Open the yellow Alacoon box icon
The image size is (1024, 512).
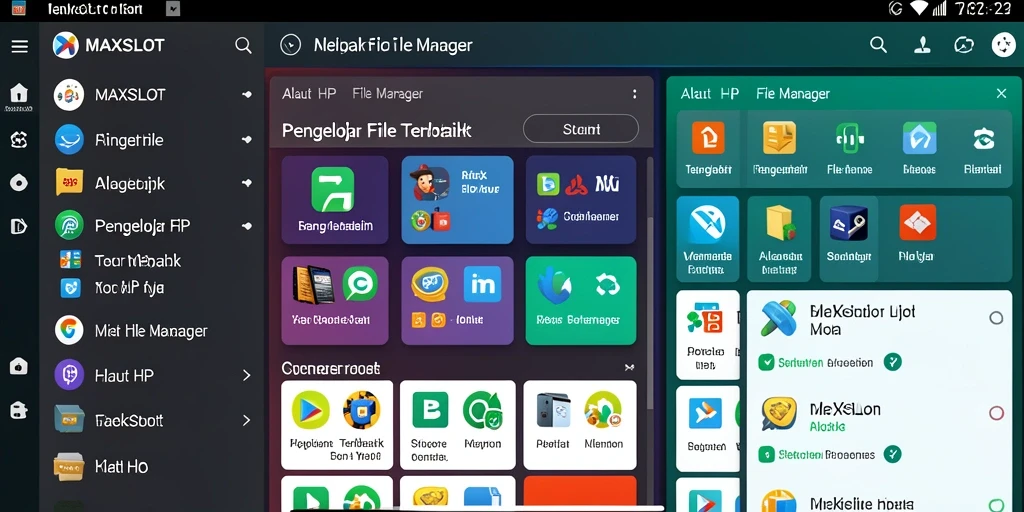(x=780, y=223)
